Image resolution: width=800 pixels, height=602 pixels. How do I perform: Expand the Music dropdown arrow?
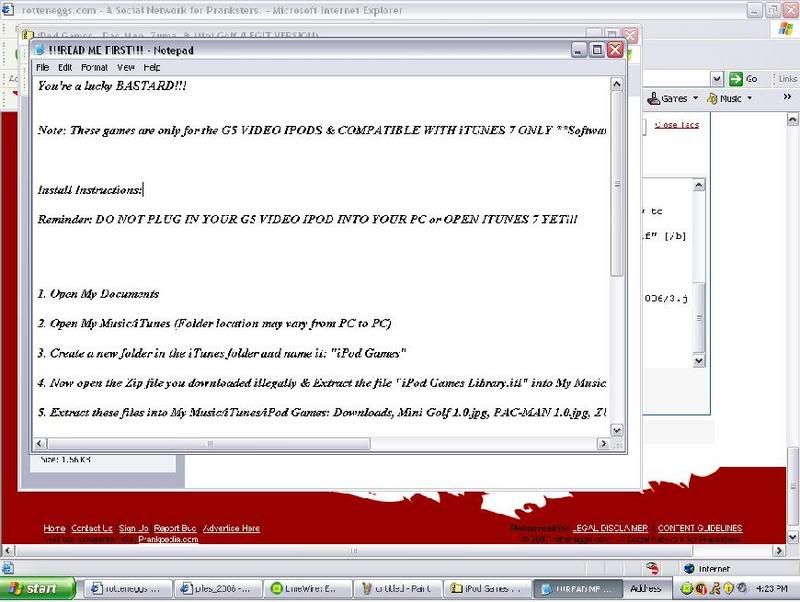click(749, 98)
